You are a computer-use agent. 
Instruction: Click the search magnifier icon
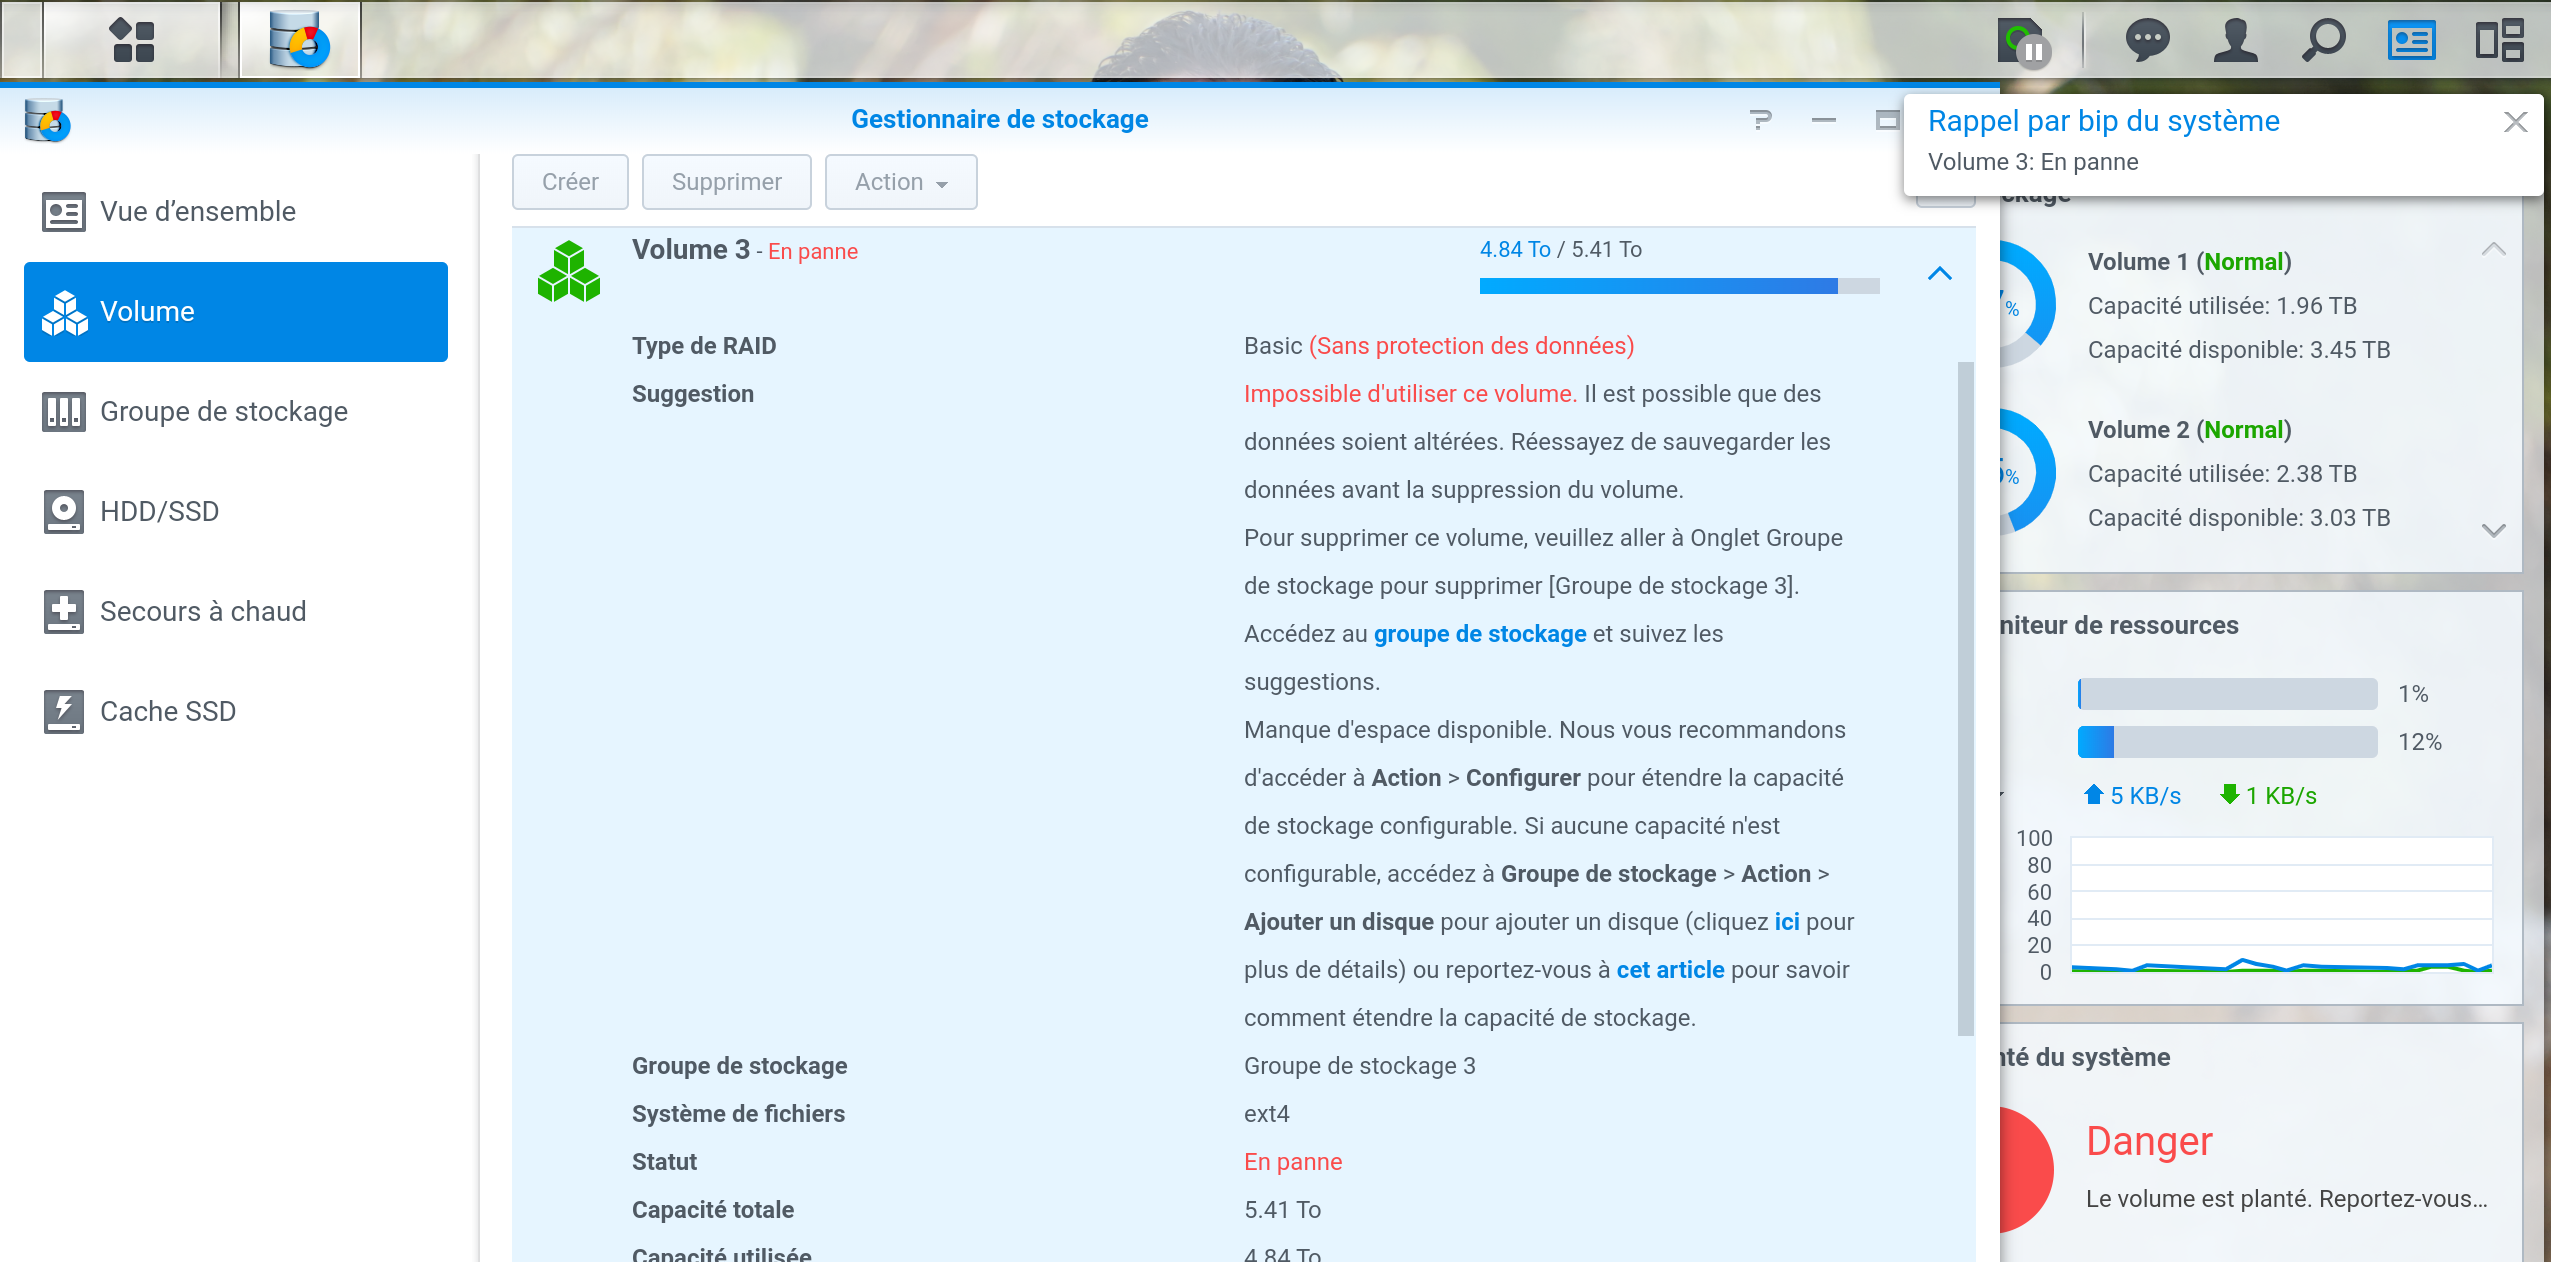[2323, 41]
